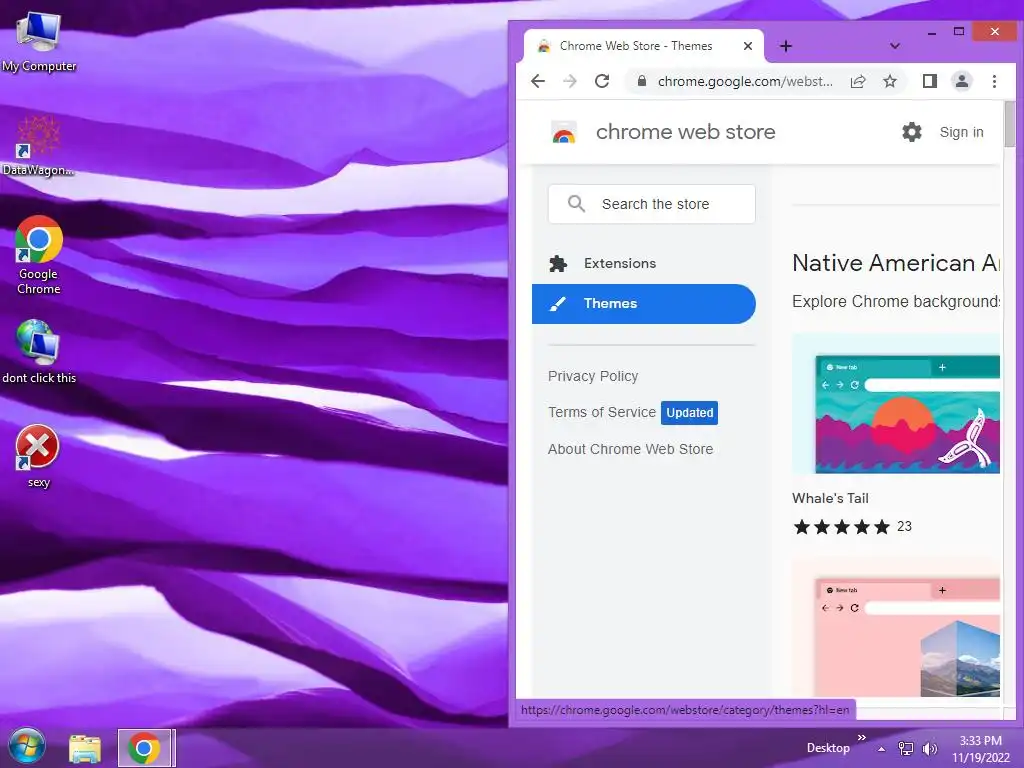Click the page vertical scrollbar thumb
This screenshot has height=768, width=1024.
tap(1010, 124)
